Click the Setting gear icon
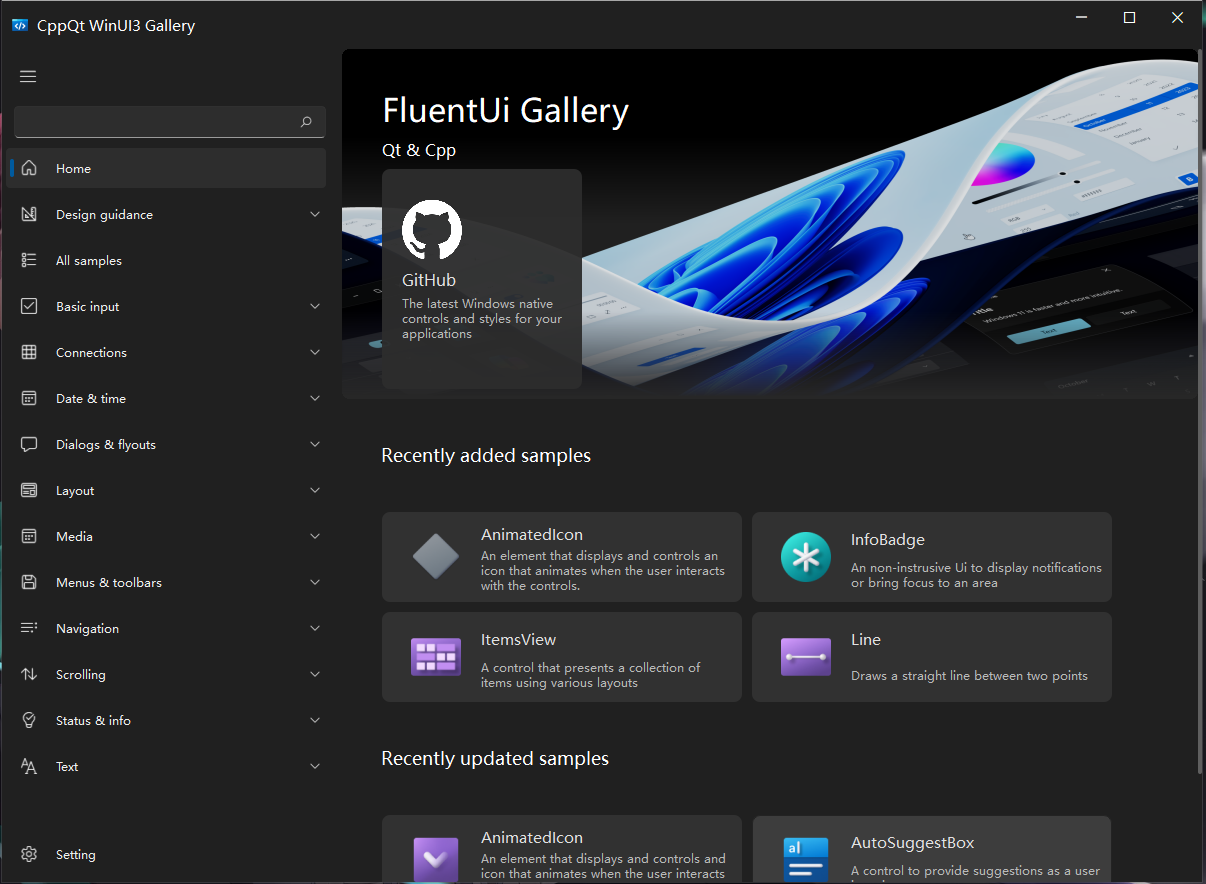Screen dimensions: 1206x884 (29, 854)
